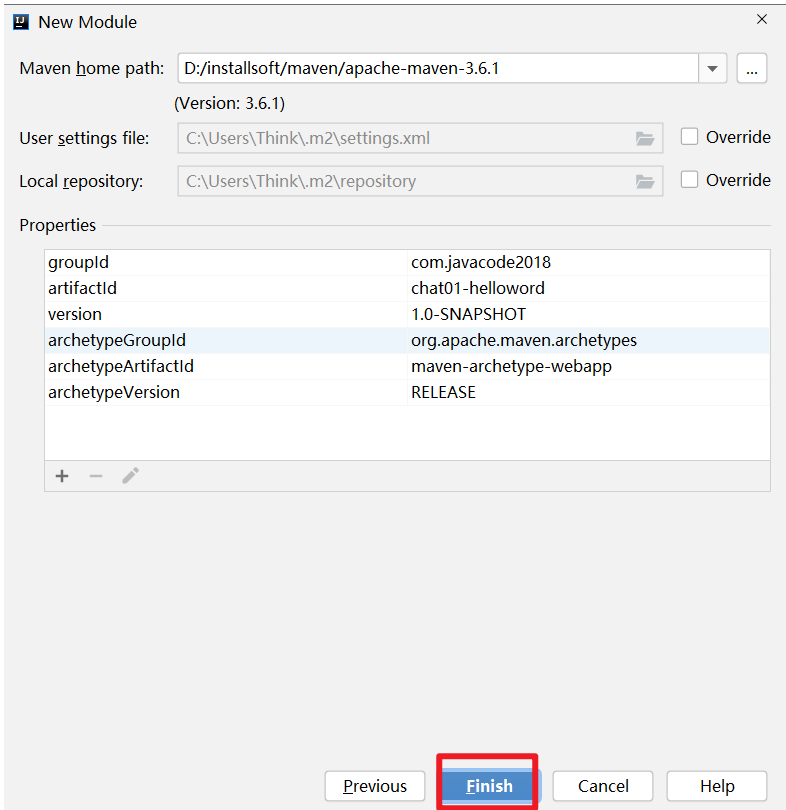Expand the Maven home path dropdown

click(x=712, y=69)
